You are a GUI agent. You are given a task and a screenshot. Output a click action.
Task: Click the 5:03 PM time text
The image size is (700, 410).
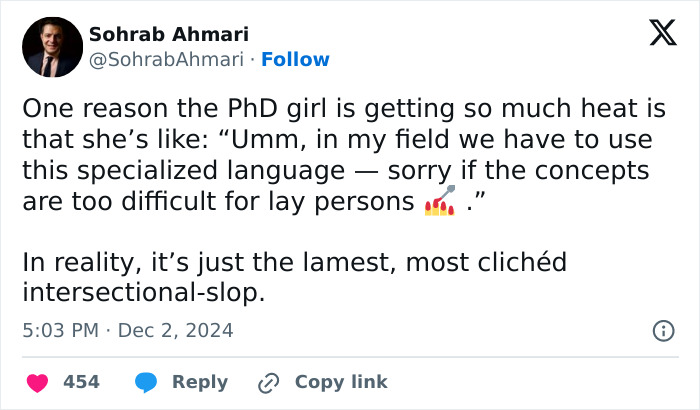(60, 330)
